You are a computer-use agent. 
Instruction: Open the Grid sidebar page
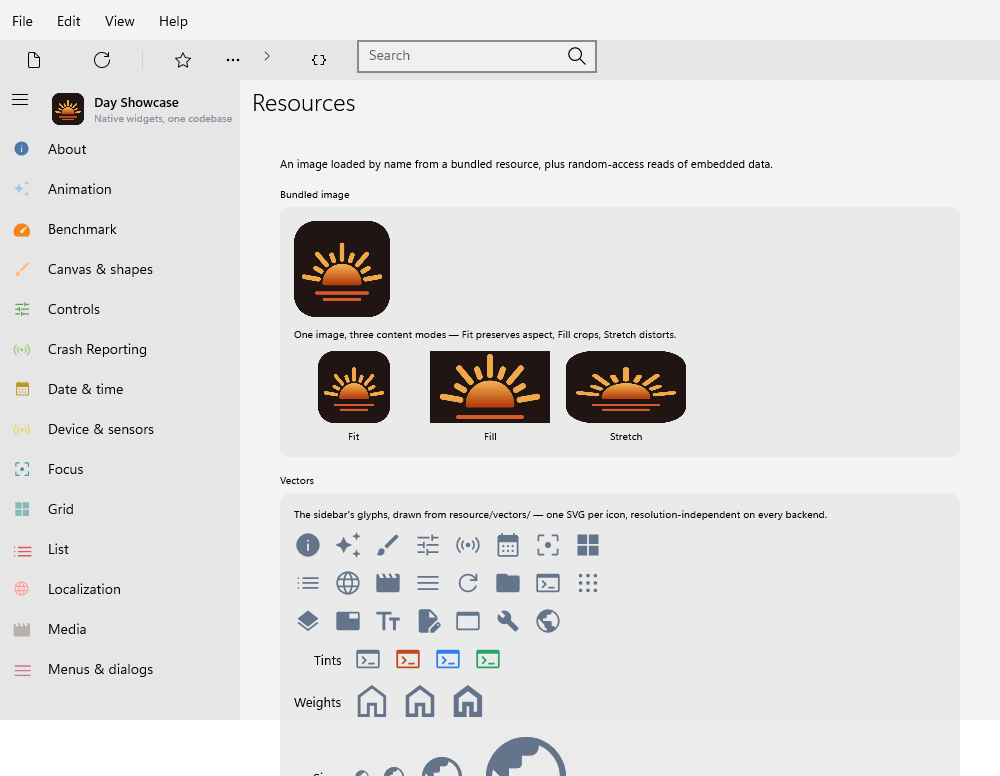pyautogui.click(x=120, y=509)
